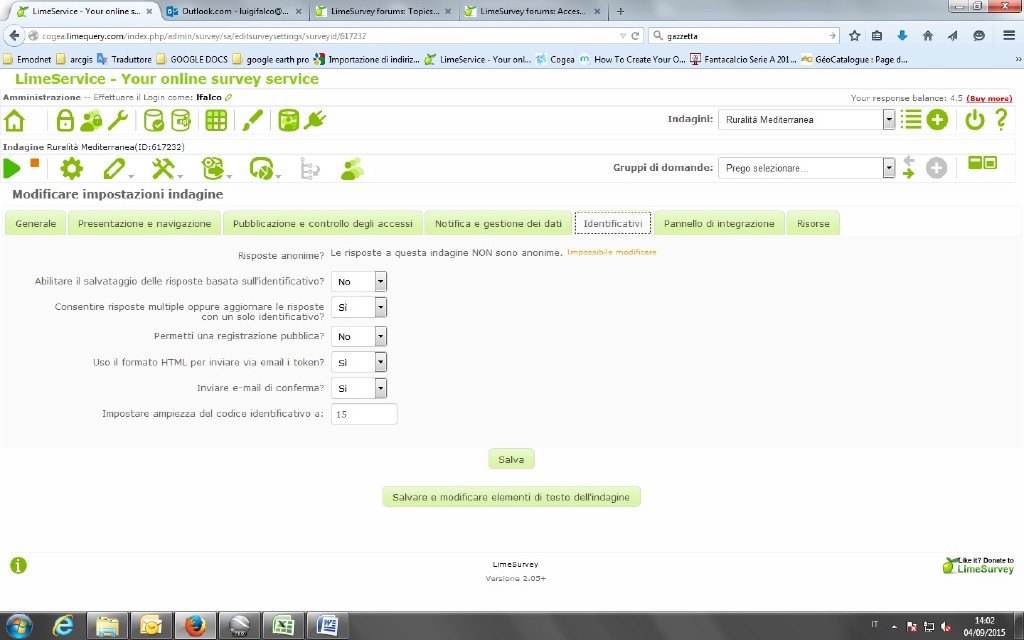
Task: Open plugin manager plug icon
Action: click(x=315, y=121)
